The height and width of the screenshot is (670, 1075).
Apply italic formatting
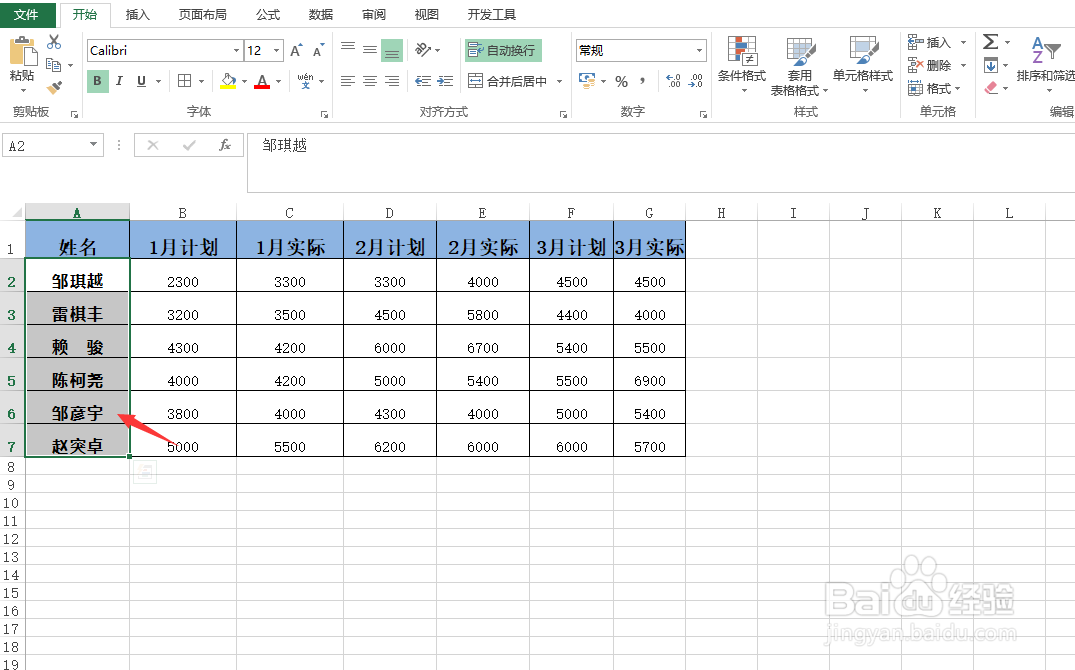[119, 81]
